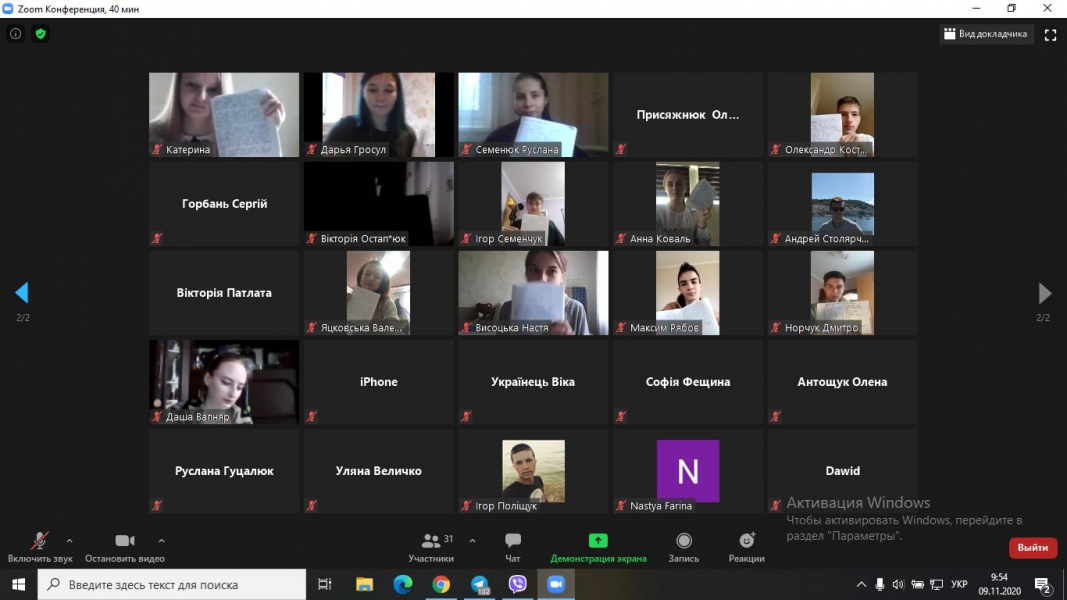Go to previous page with left arrow
Viewport: 1067px width, 600px height.
tap(21, 293)
